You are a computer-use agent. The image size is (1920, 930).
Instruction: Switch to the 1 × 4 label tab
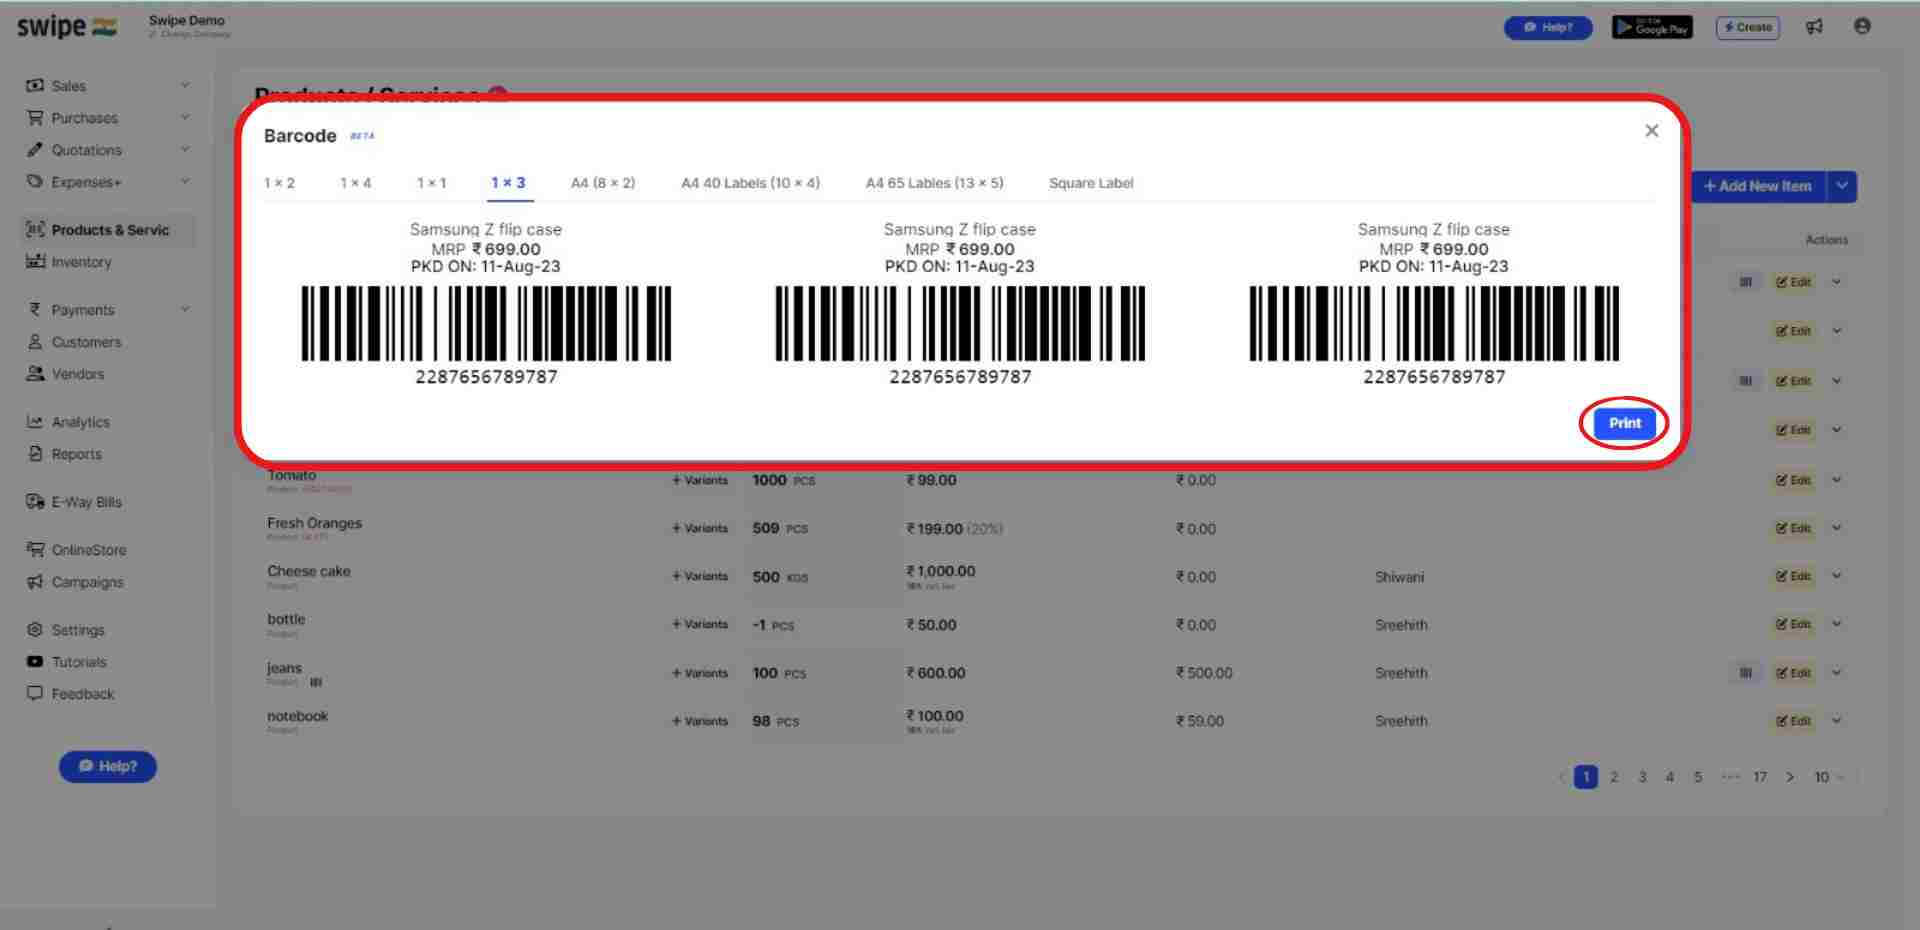pos(355,183)
